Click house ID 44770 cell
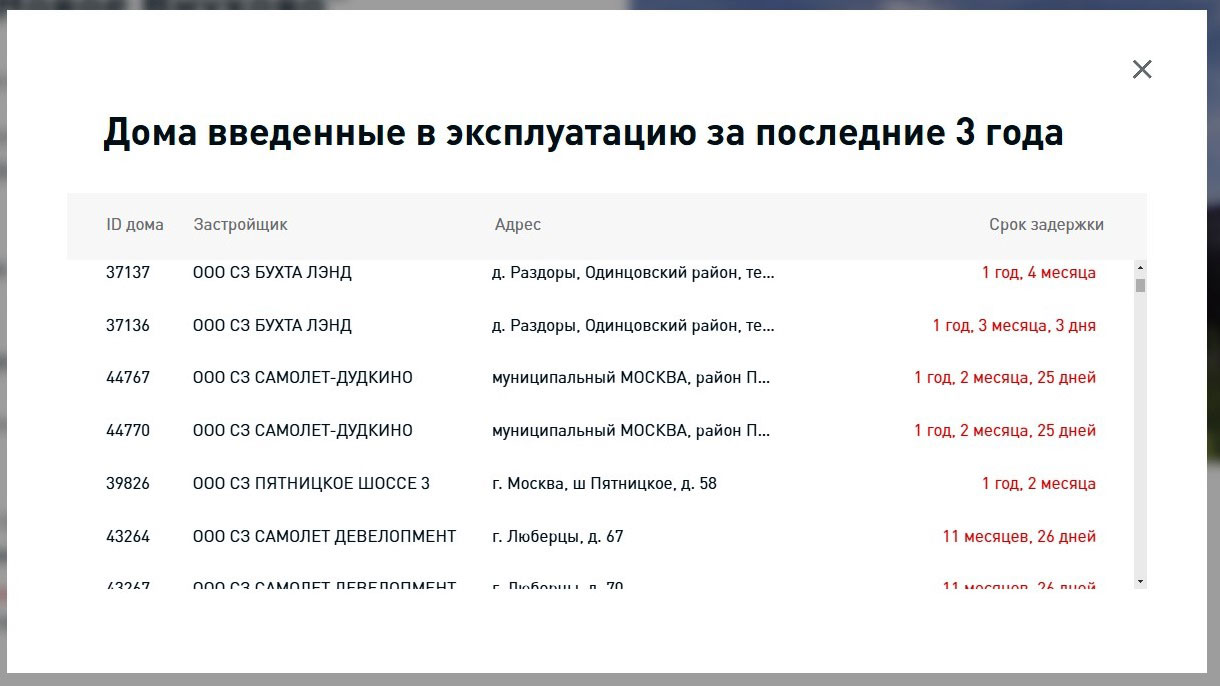The height and width of the screenshot is (686, 1220). 128,431
